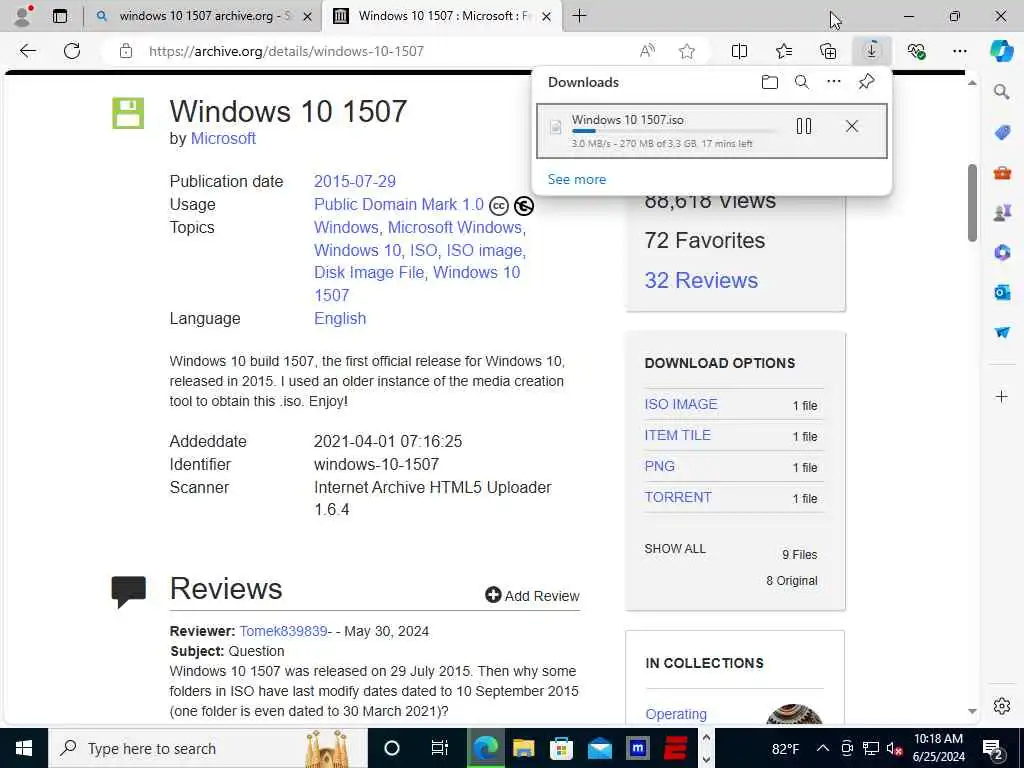Open Public Domain Mark 1.0 link
The height and width of the screenshot is (768, 1024).
click(398, 204)
